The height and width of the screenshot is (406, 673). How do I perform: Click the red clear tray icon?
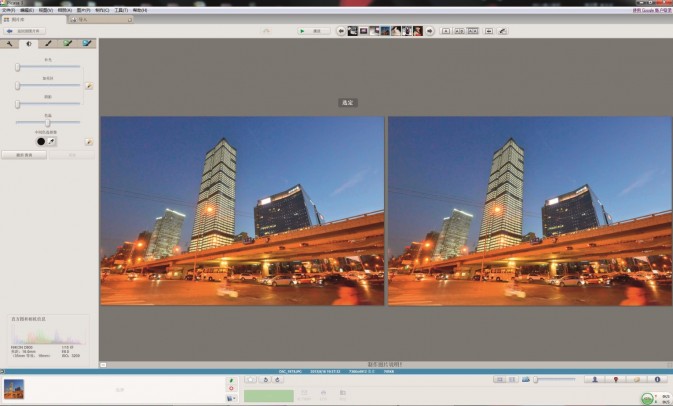(231, 388)
